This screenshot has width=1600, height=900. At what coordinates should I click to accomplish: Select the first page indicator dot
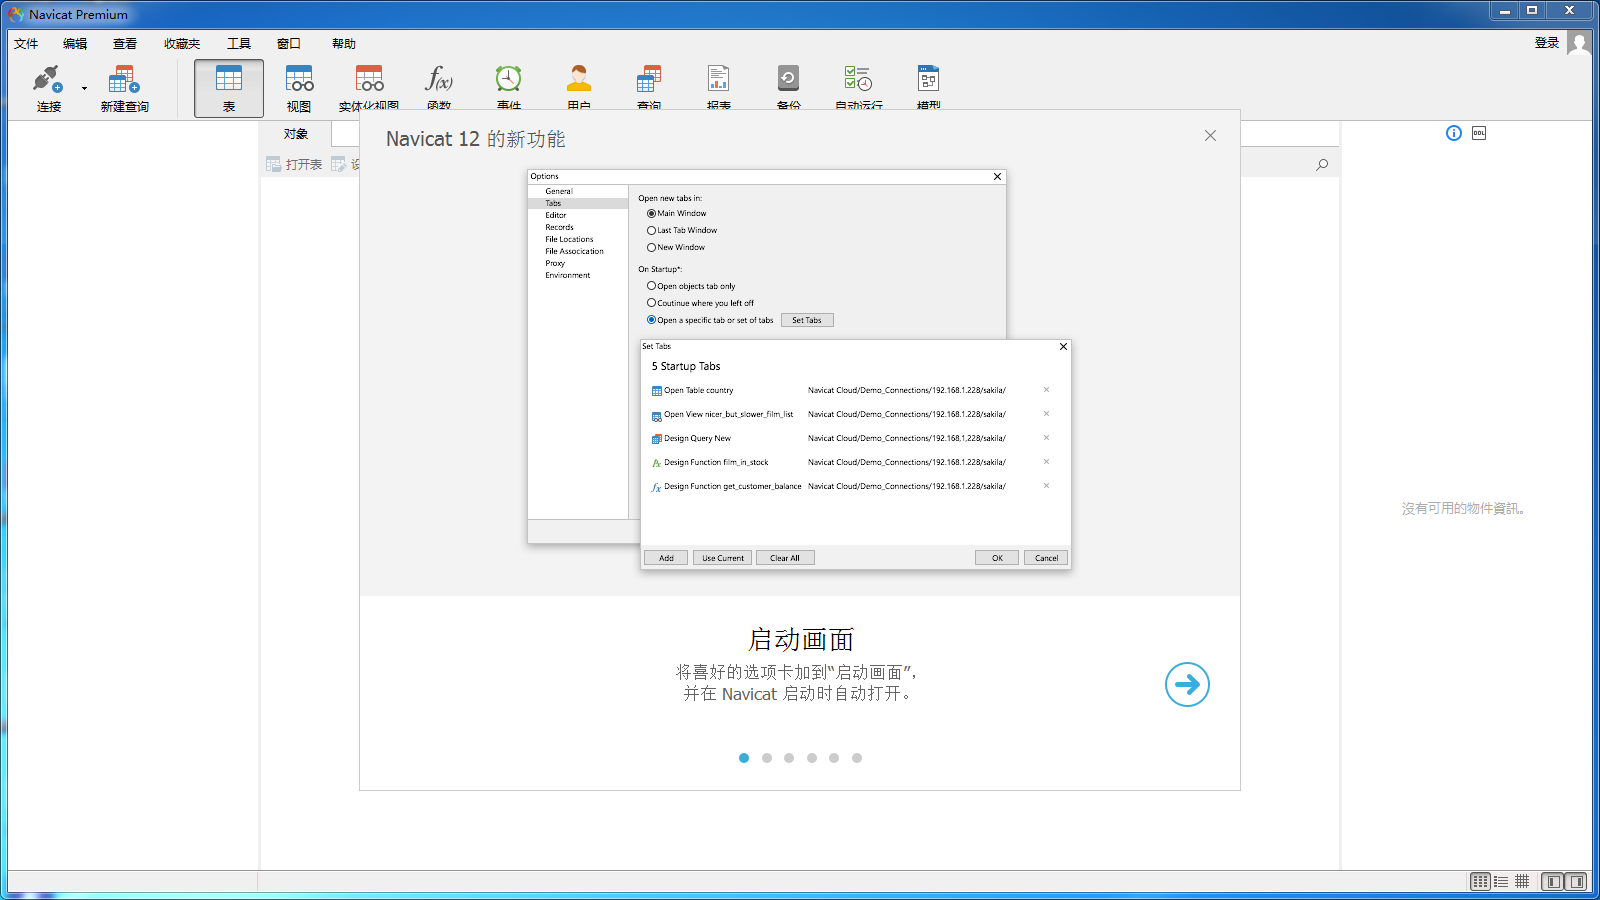click(x=744, y=758)
